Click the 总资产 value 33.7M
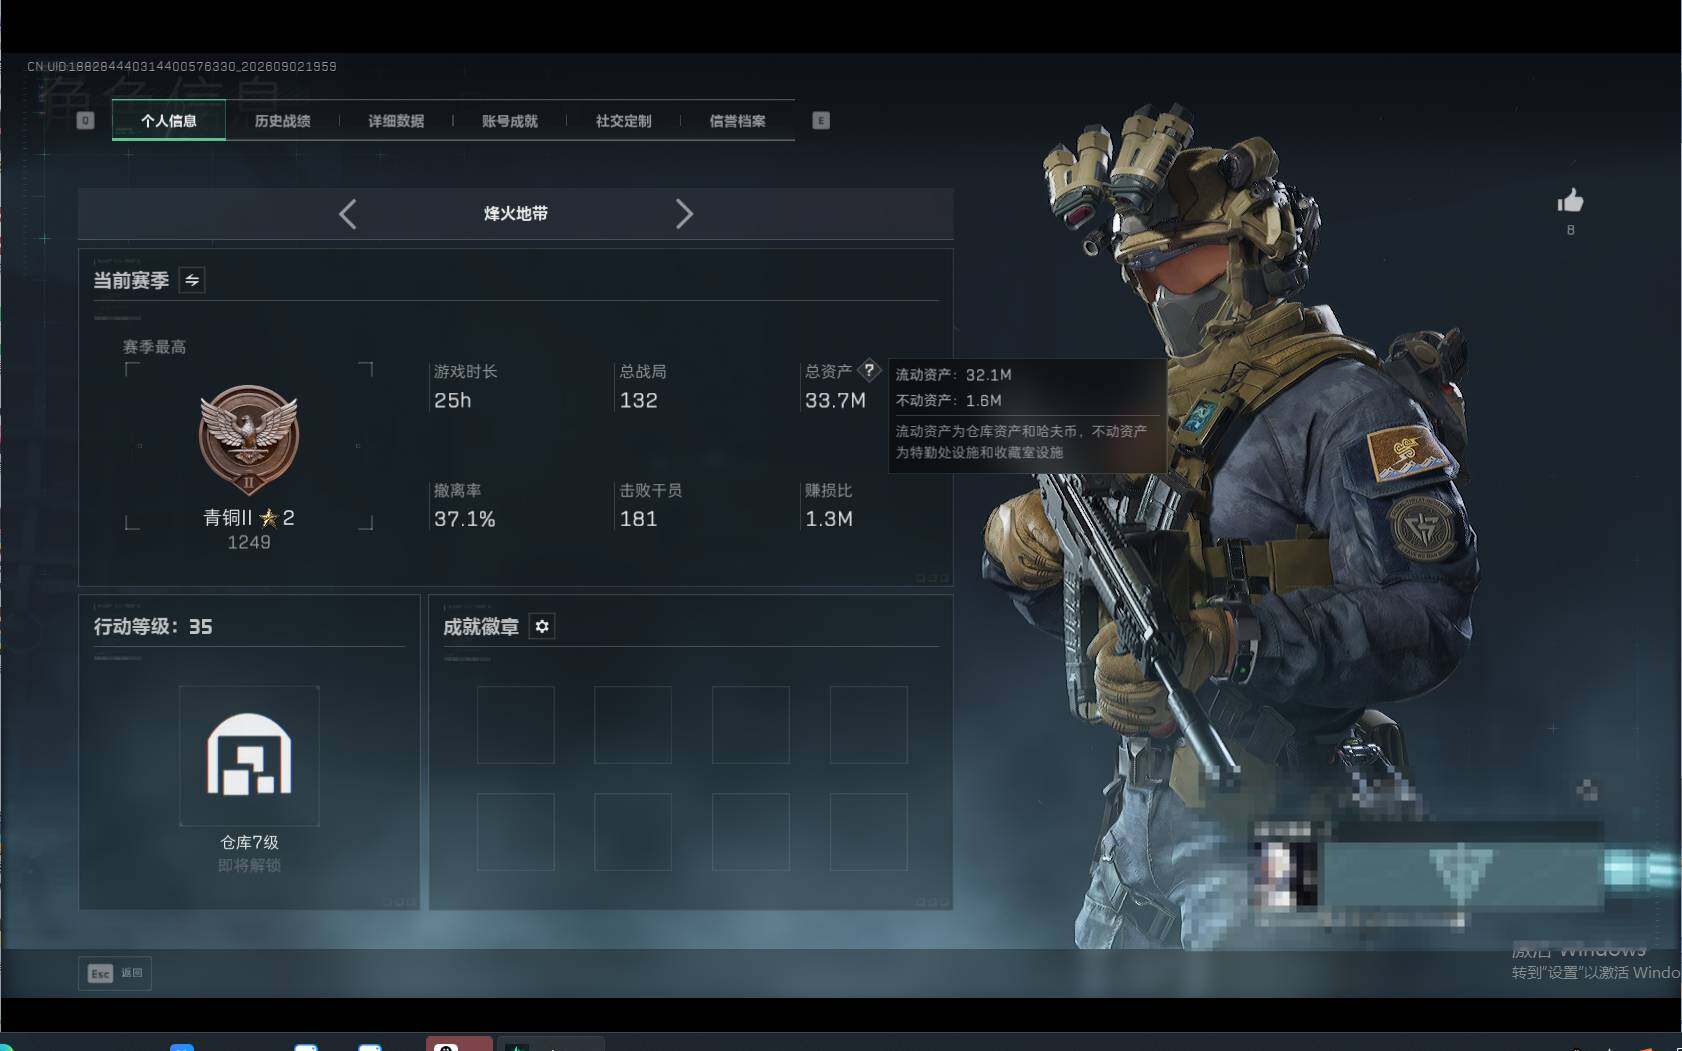This screenshot has width=1682, height=1051. coord(835,401)
